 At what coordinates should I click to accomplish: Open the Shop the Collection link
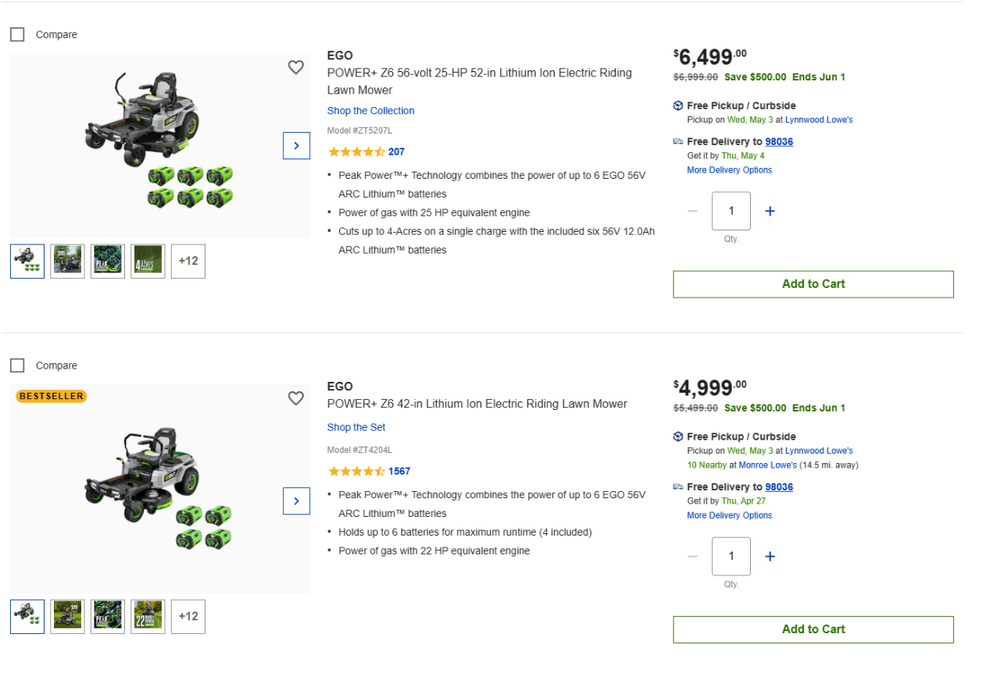(x=370, y=111)
